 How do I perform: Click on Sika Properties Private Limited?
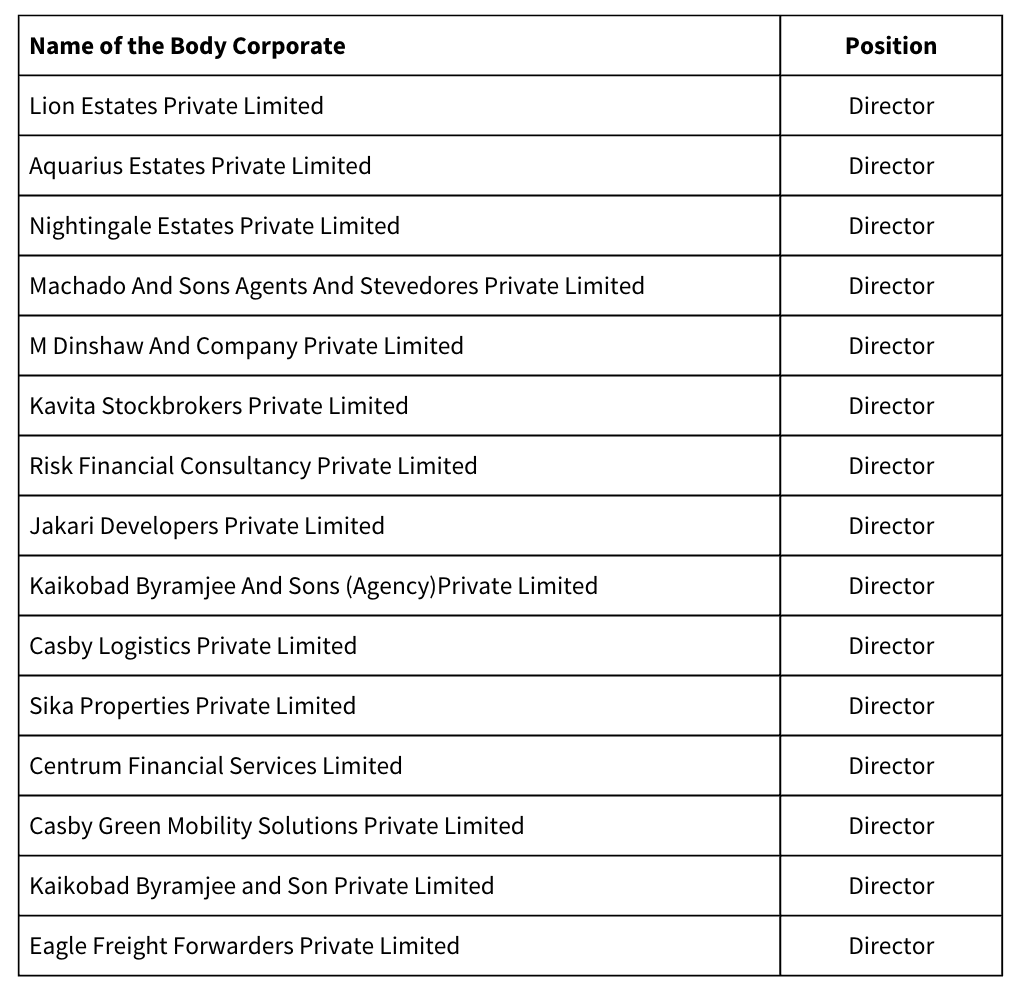(x=193, y=706)
